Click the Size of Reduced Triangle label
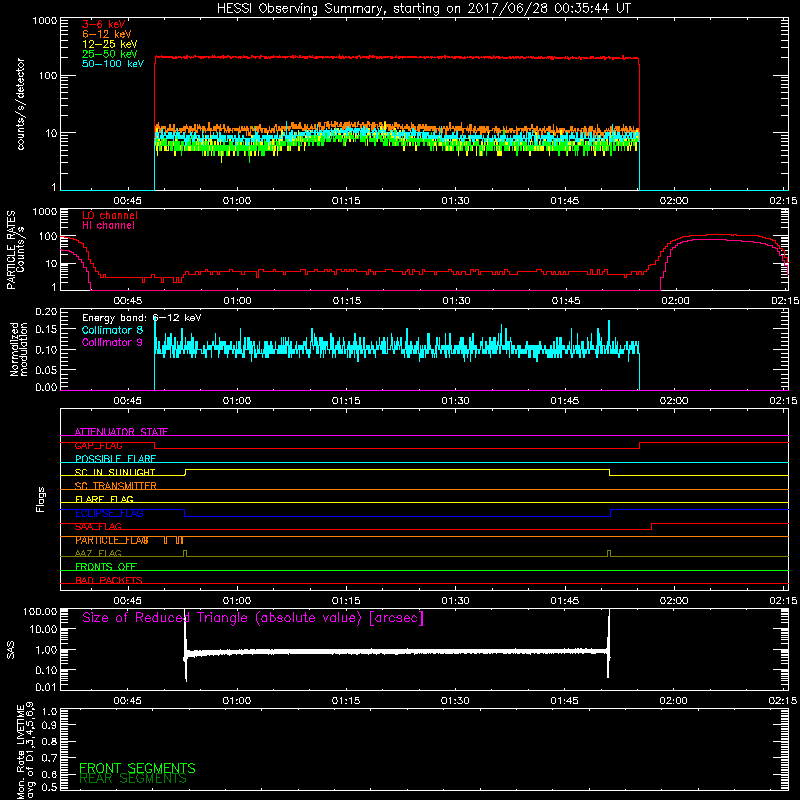 click(253, 618)
